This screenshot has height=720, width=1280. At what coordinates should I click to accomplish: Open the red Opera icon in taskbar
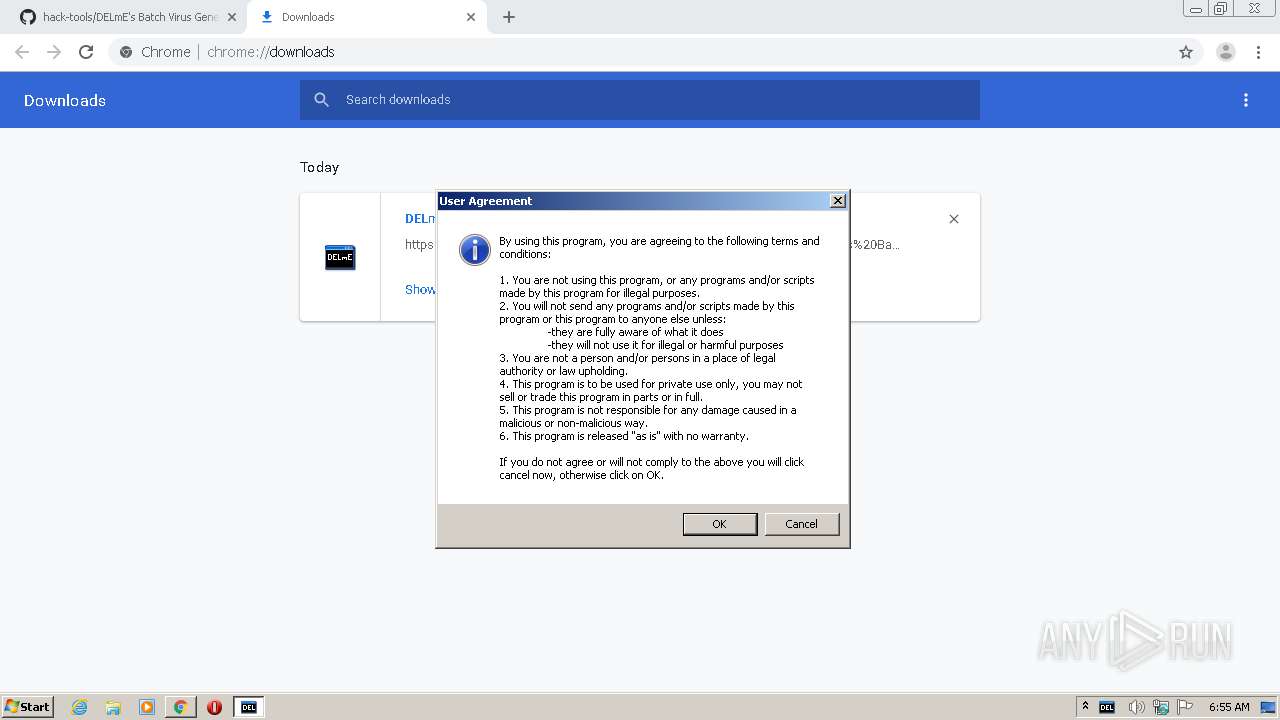pos(214,707)
